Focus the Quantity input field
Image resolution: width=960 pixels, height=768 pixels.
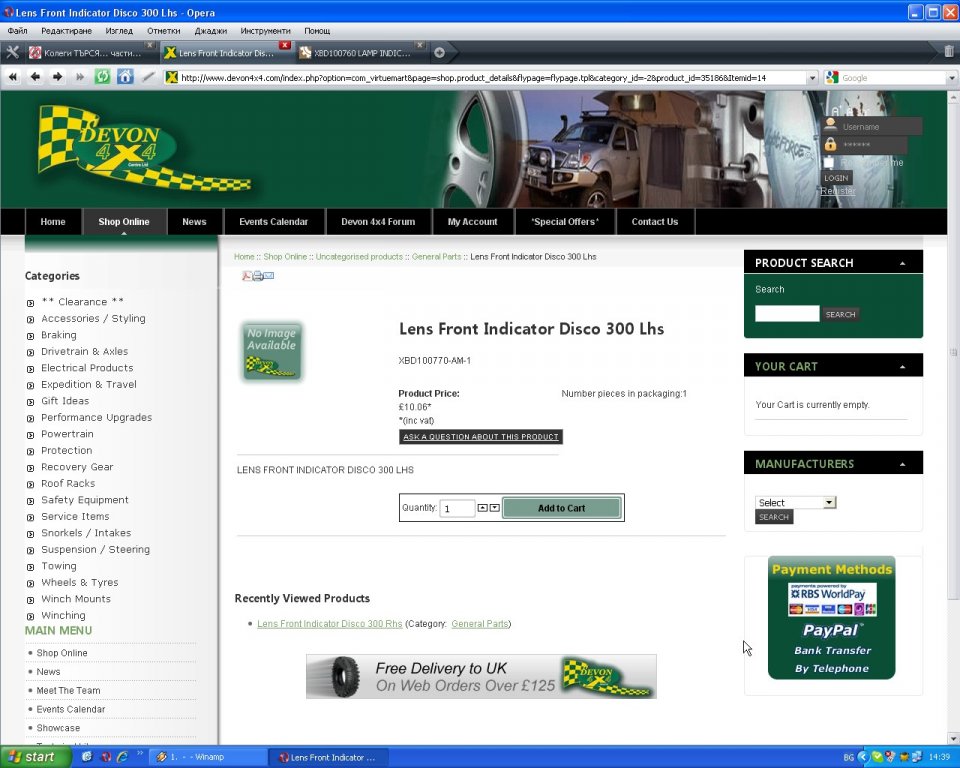457,508
